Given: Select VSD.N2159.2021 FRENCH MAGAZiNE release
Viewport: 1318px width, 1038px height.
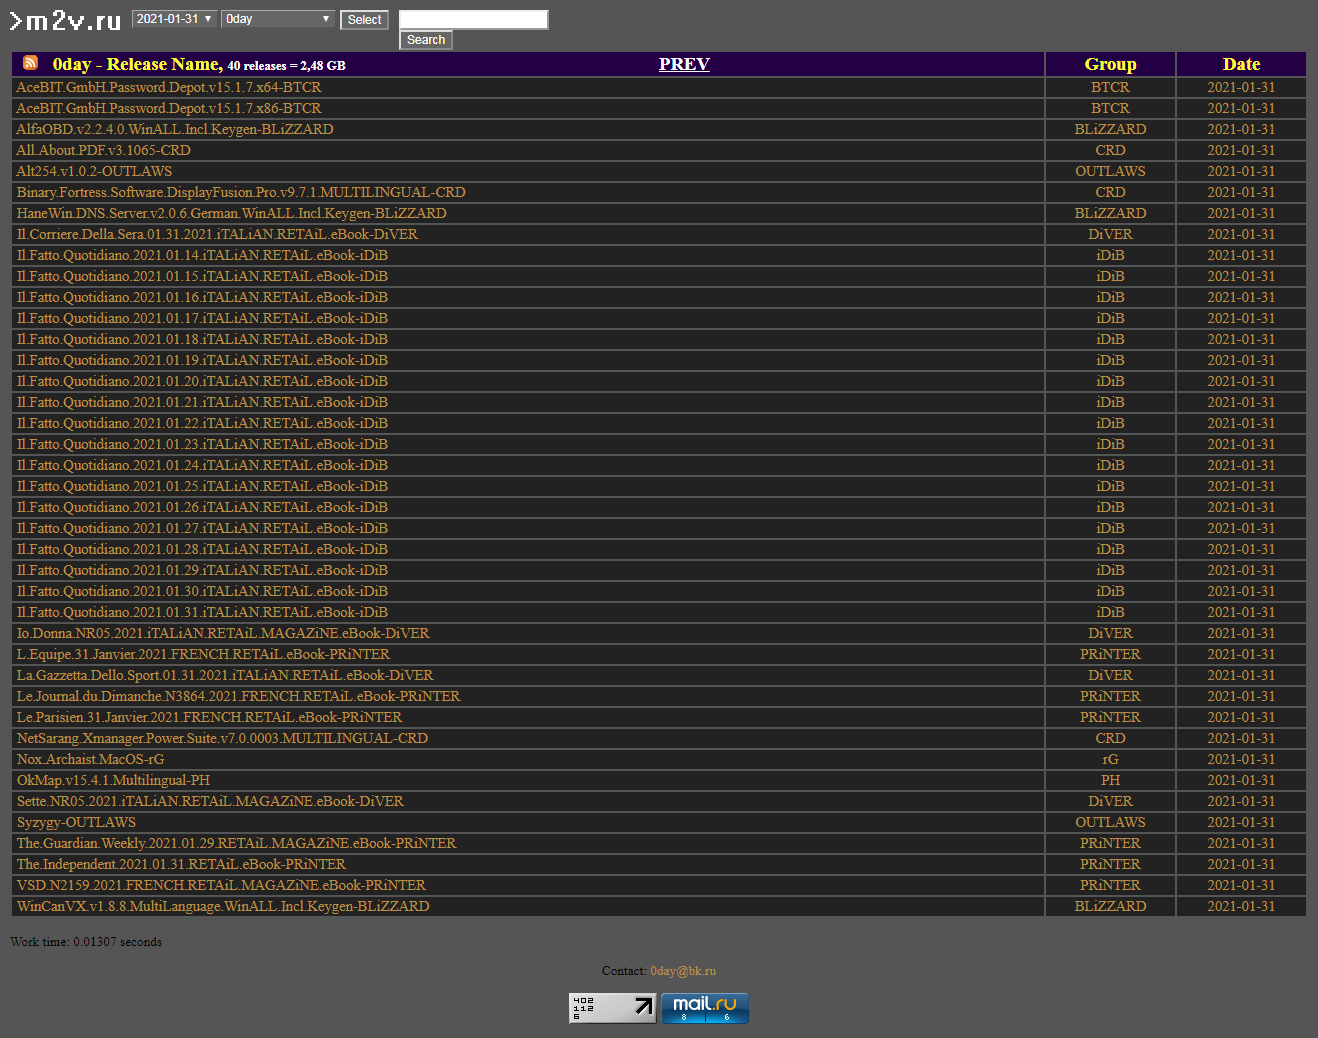Looking at the screenshot, I should pos(221,885).
